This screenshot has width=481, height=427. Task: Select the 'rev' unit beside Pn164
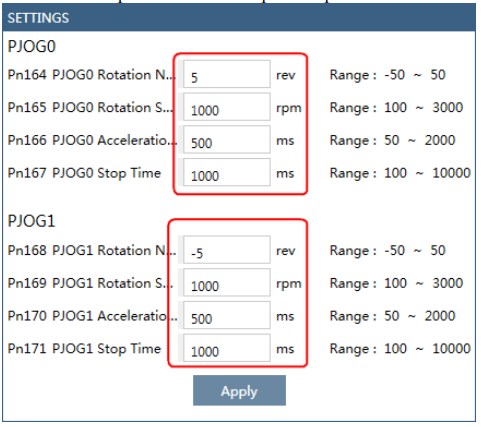tap(286, 75)
